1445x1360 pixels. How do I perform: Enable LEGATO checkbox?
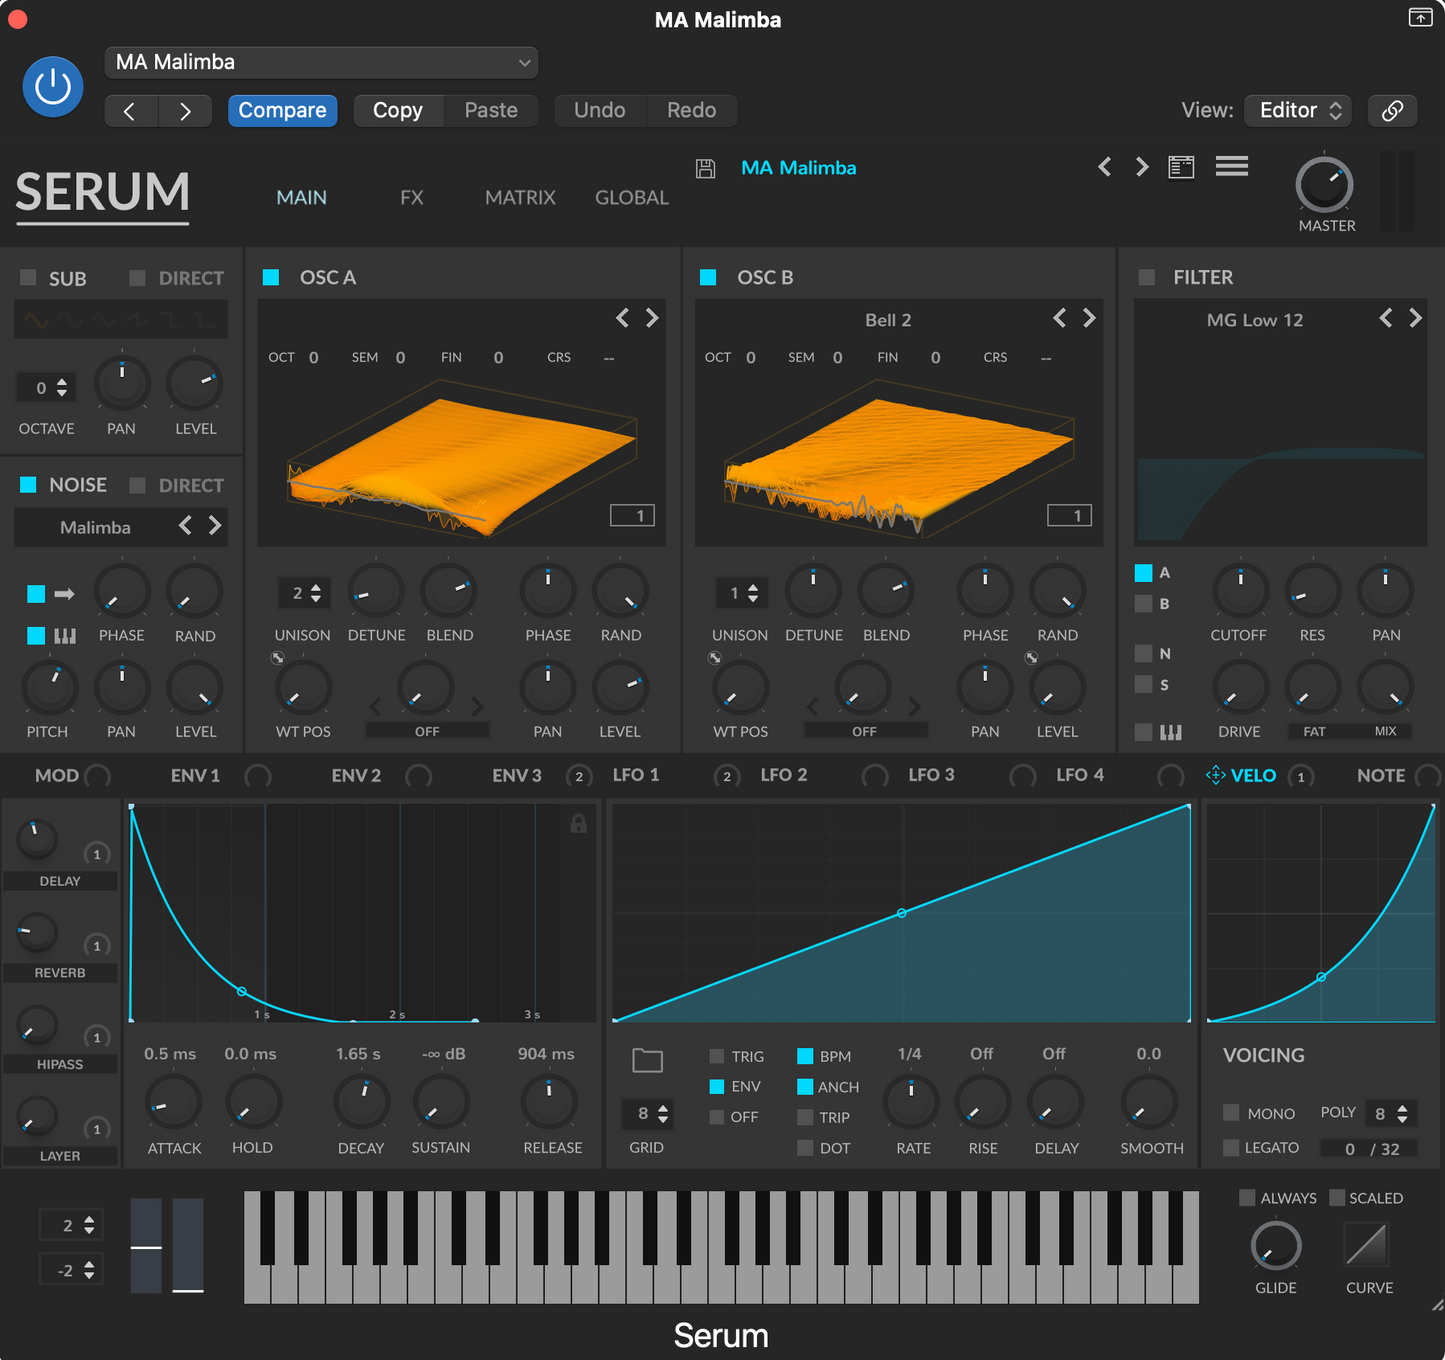pos(1231,1147)
